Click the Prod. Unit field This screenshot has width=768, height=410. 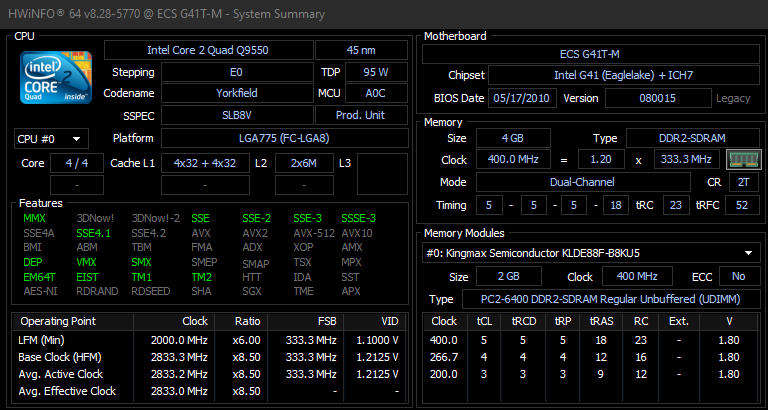click(361, 116)
